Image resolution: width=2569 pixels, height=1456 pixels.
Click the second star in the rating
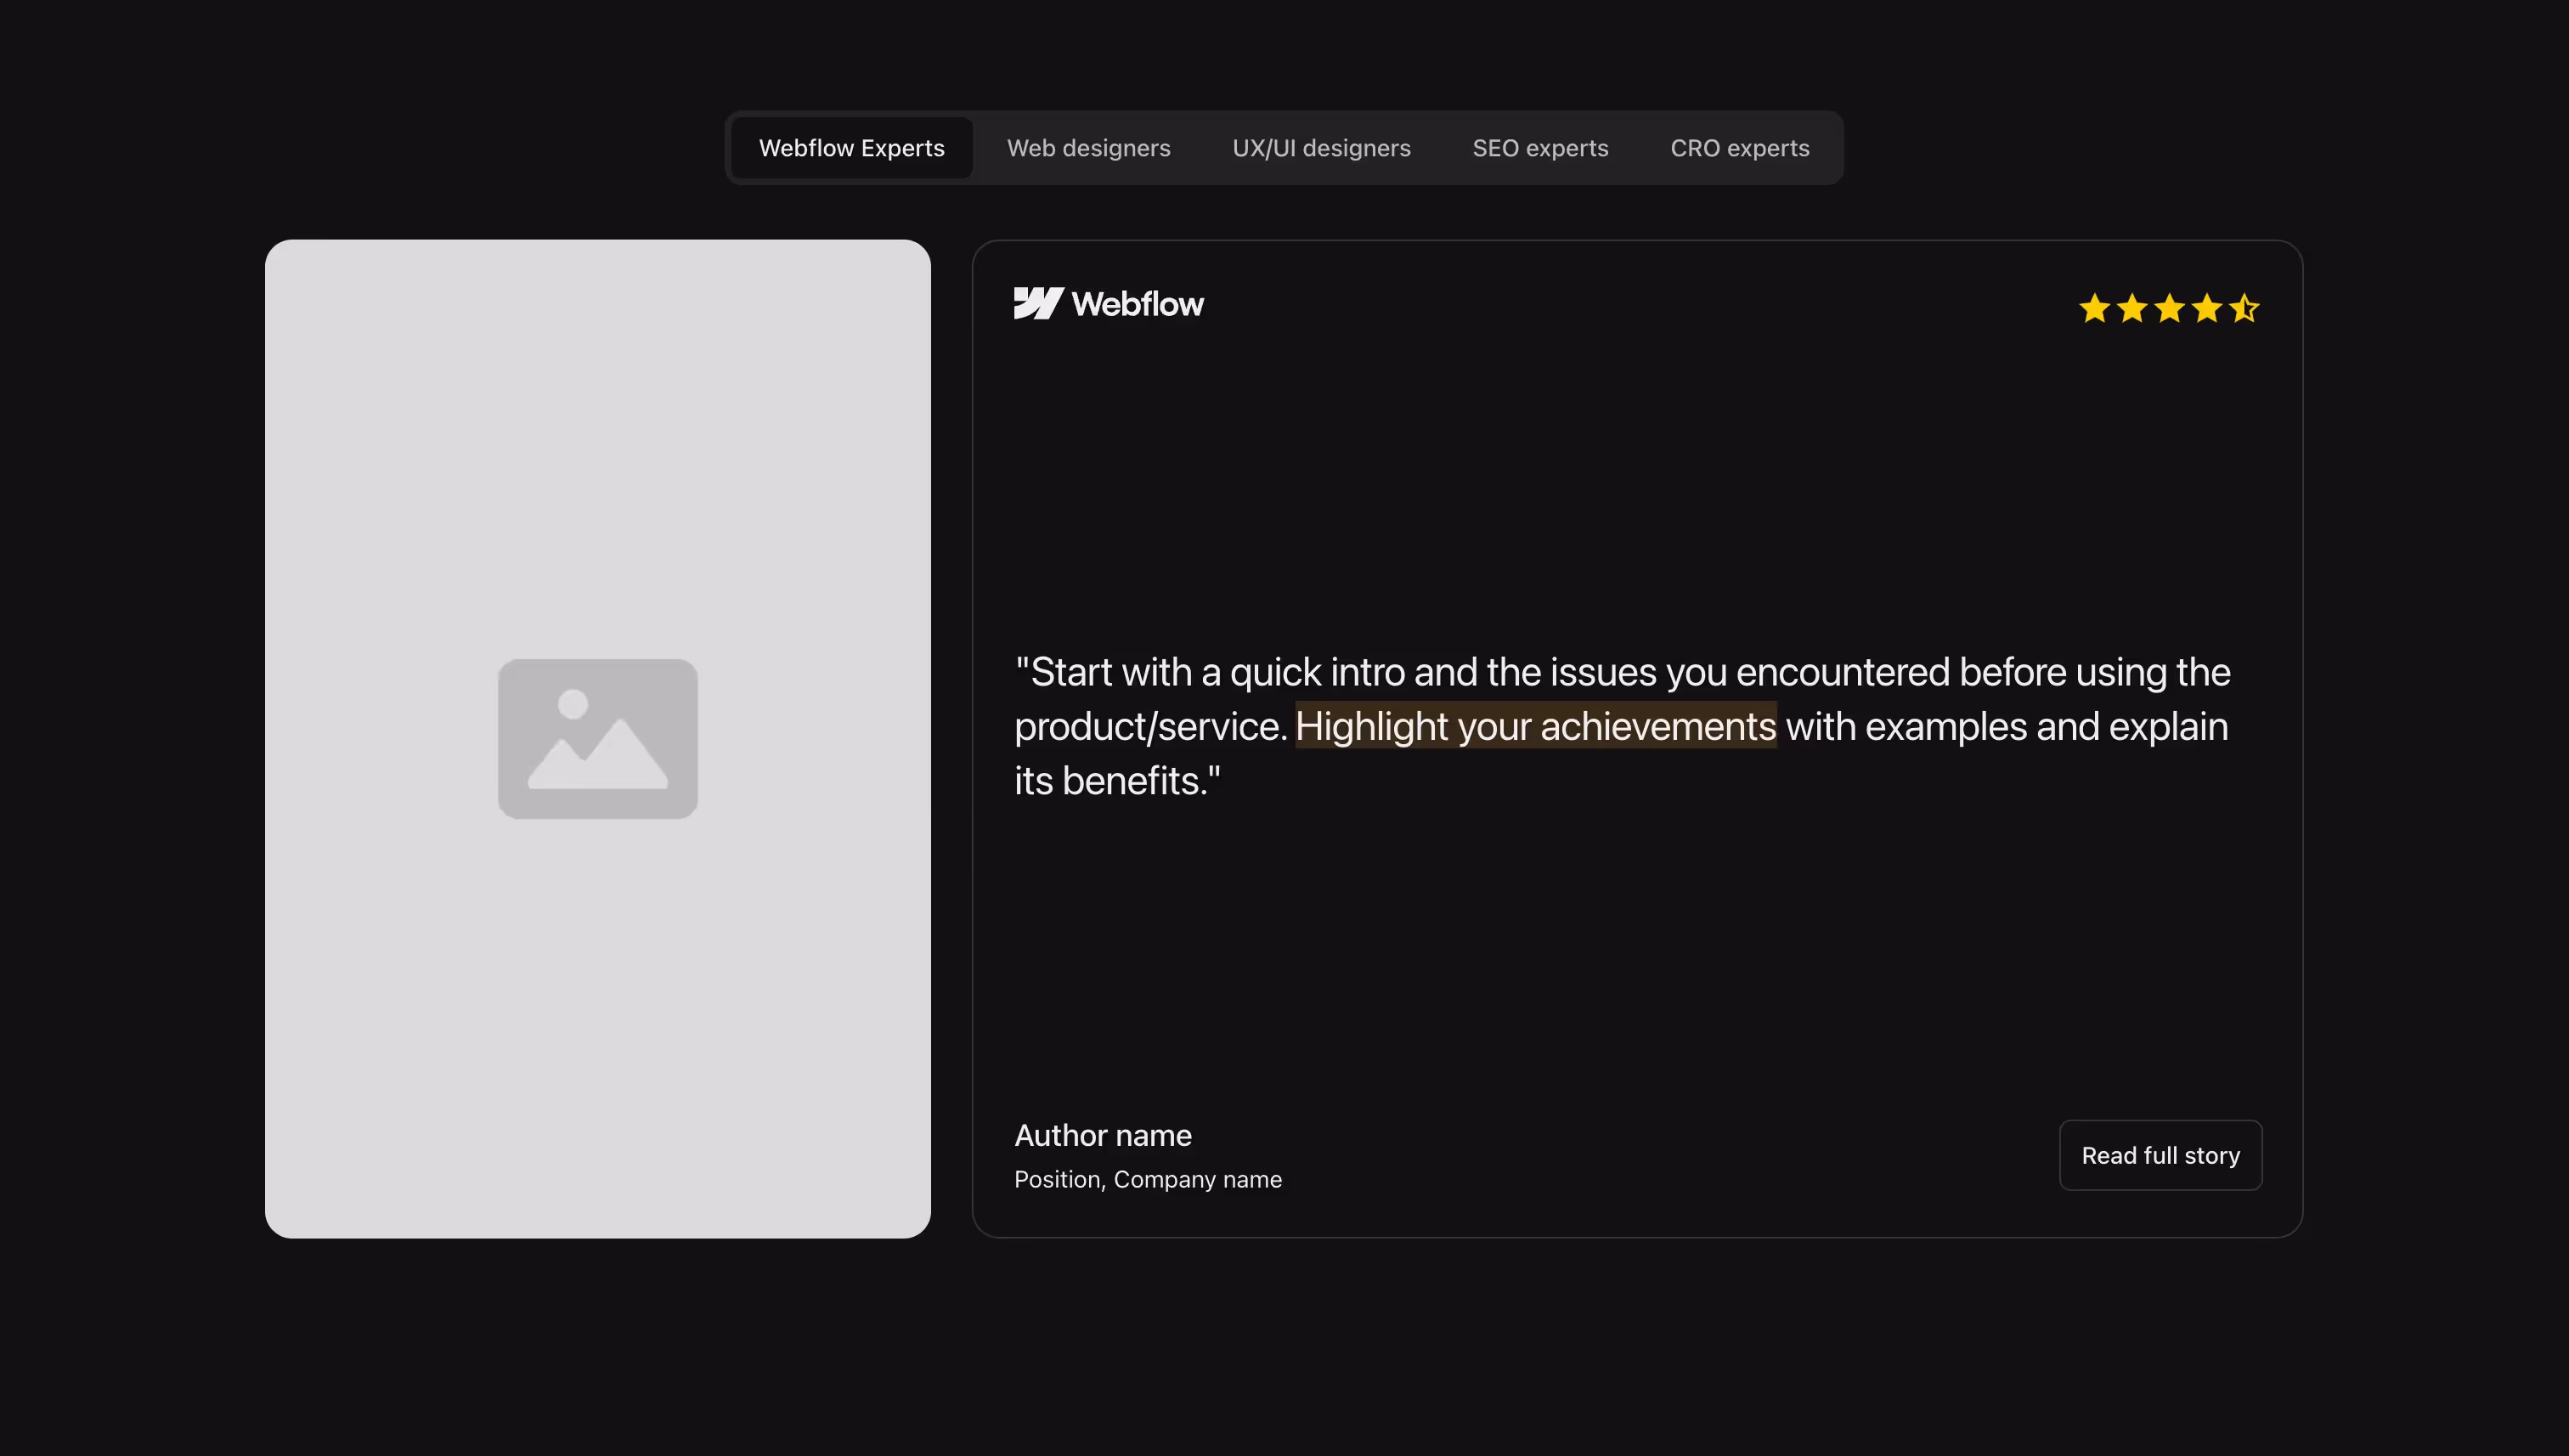(2132, 309)
